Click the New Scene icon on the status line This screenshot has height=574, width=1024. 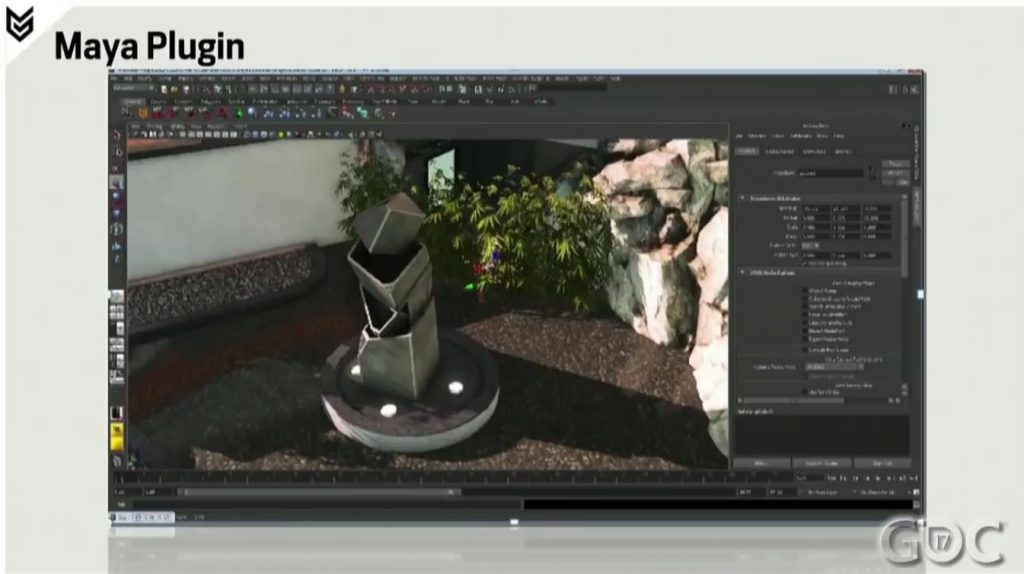pos(164,89)
